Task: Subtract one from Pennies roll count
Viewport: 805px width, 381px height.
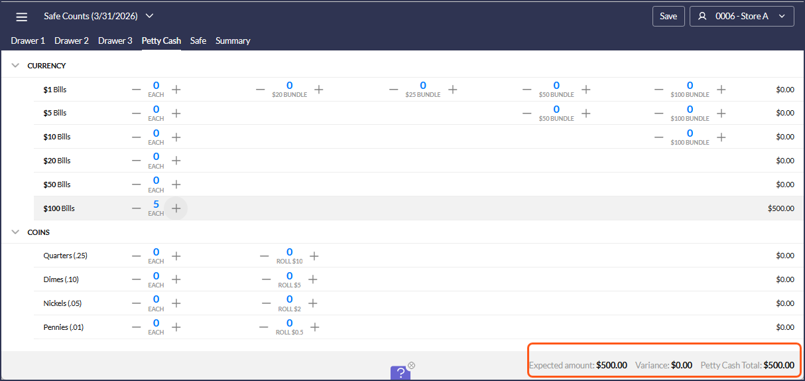Action: tap(264, 327)
